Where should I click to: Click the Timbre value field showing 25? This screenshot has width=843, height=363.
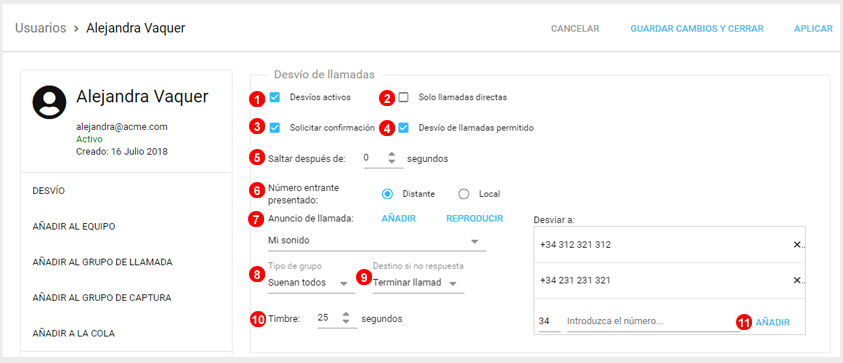(x=329, y=318)
